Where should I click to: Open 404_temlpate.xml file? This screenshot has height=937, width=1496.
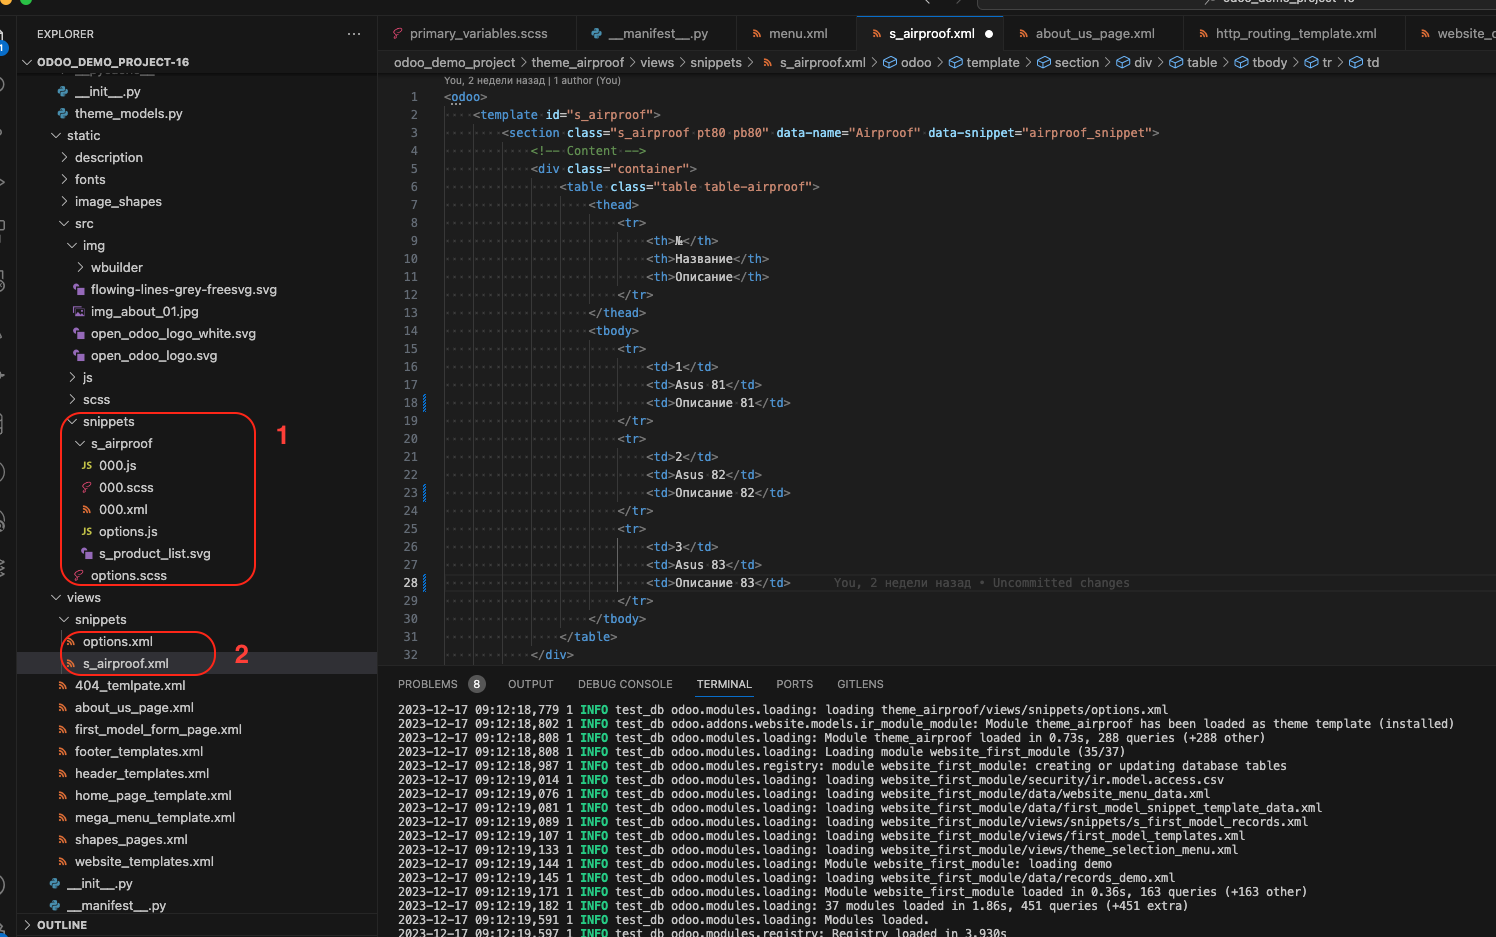[130, 686]
